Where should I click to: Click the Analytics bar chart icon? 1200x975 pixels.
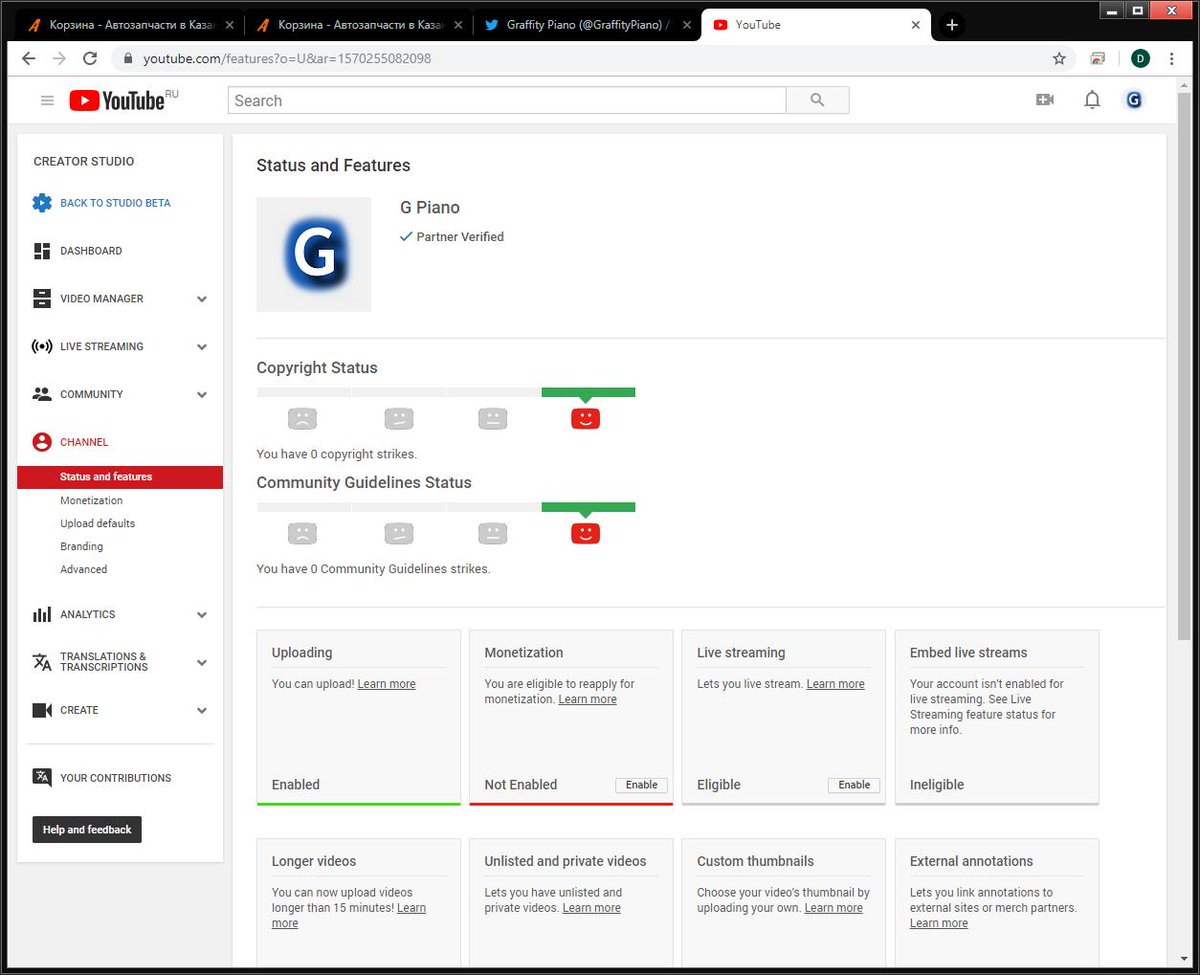coord(42,614)
